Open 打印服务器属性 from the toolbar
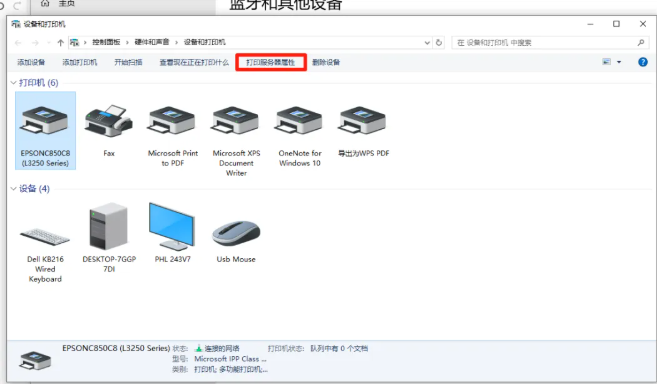 271,62
